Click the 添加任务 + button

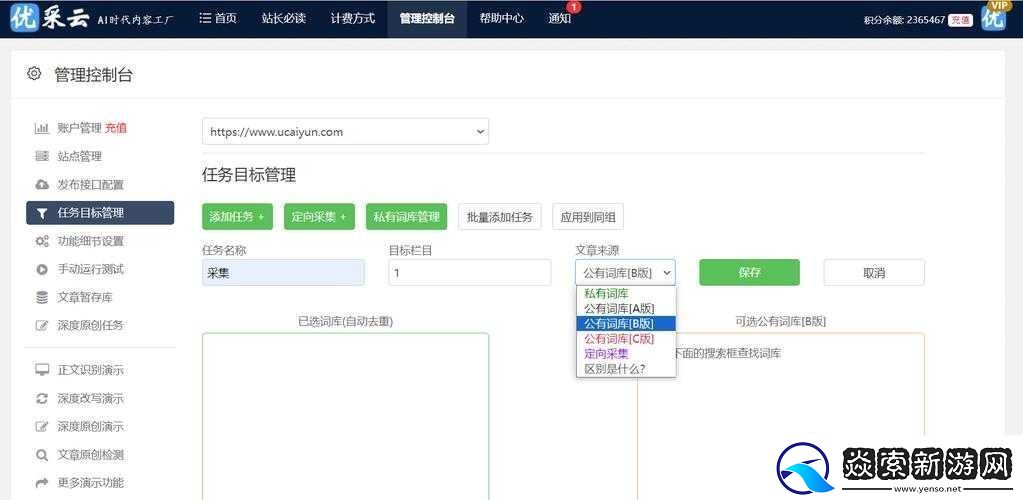click(237, 216)
